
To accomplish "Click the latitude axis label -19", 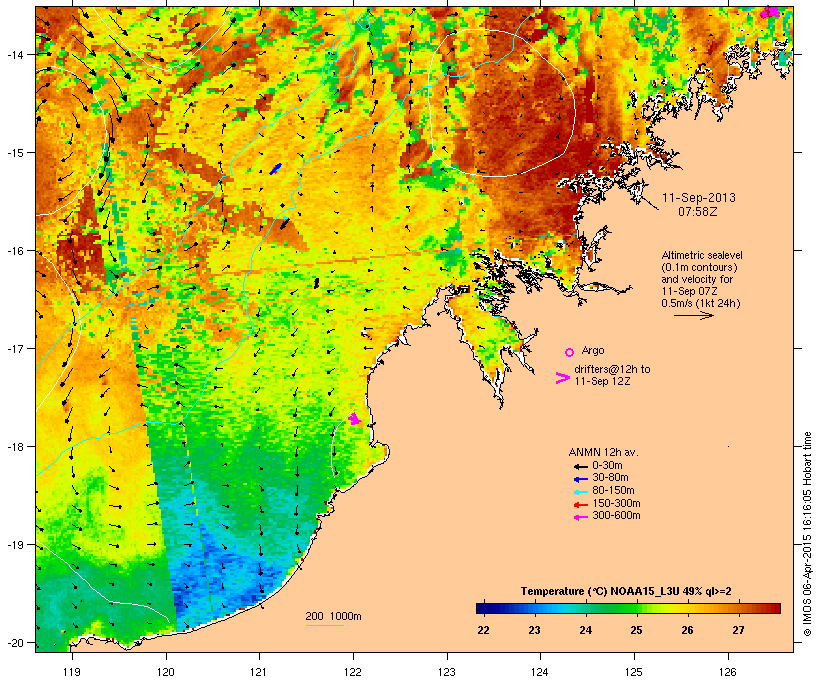I will tap(15, 545).
